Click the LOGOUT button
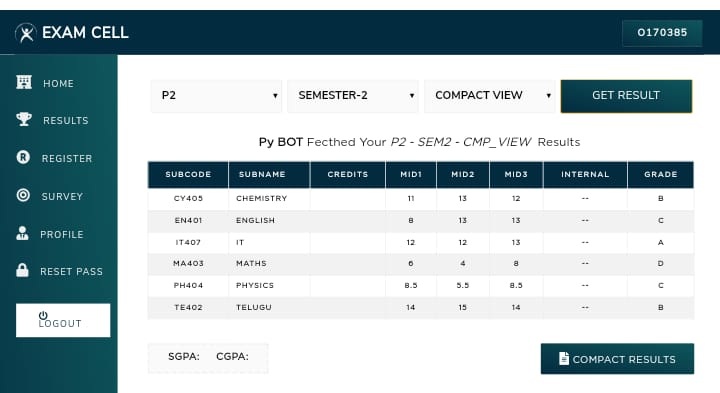The image size is (720, 393). (x=63, y=320)
